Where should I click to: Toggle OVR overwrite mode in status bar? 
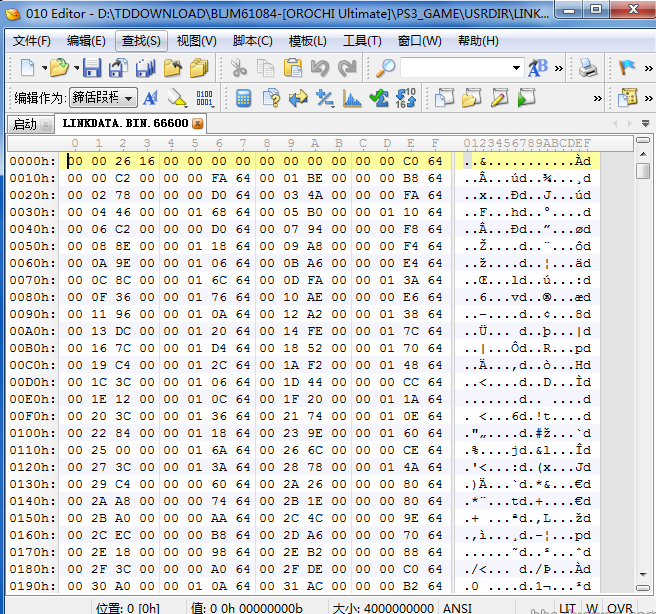(x=620, y=607)
